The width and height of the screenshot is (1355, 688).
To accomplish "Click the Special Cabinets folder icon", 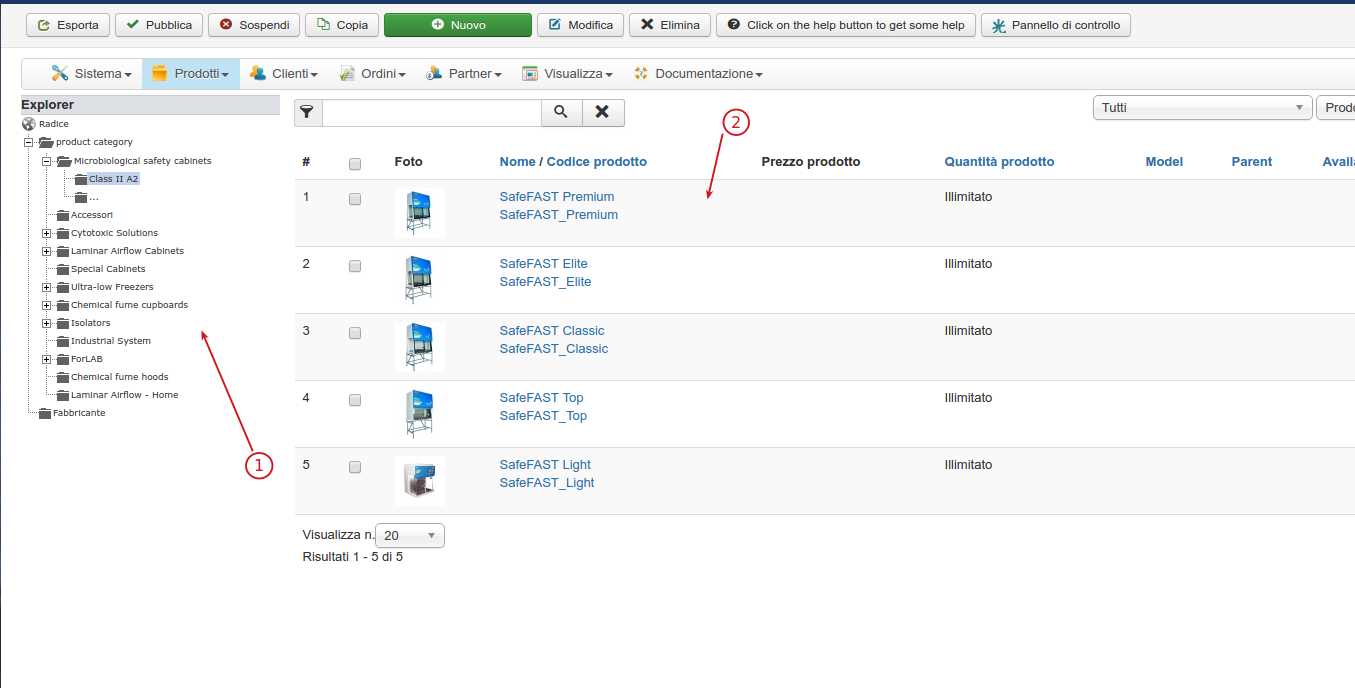I will 63,269.
